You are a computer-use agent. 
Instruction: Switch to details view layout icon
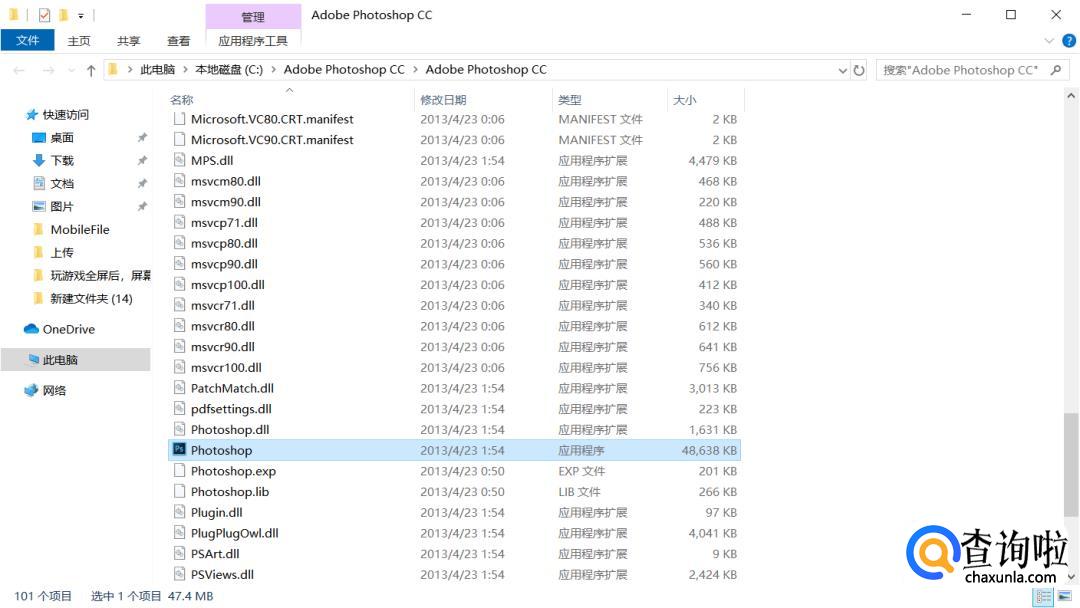coord(1044,596)
